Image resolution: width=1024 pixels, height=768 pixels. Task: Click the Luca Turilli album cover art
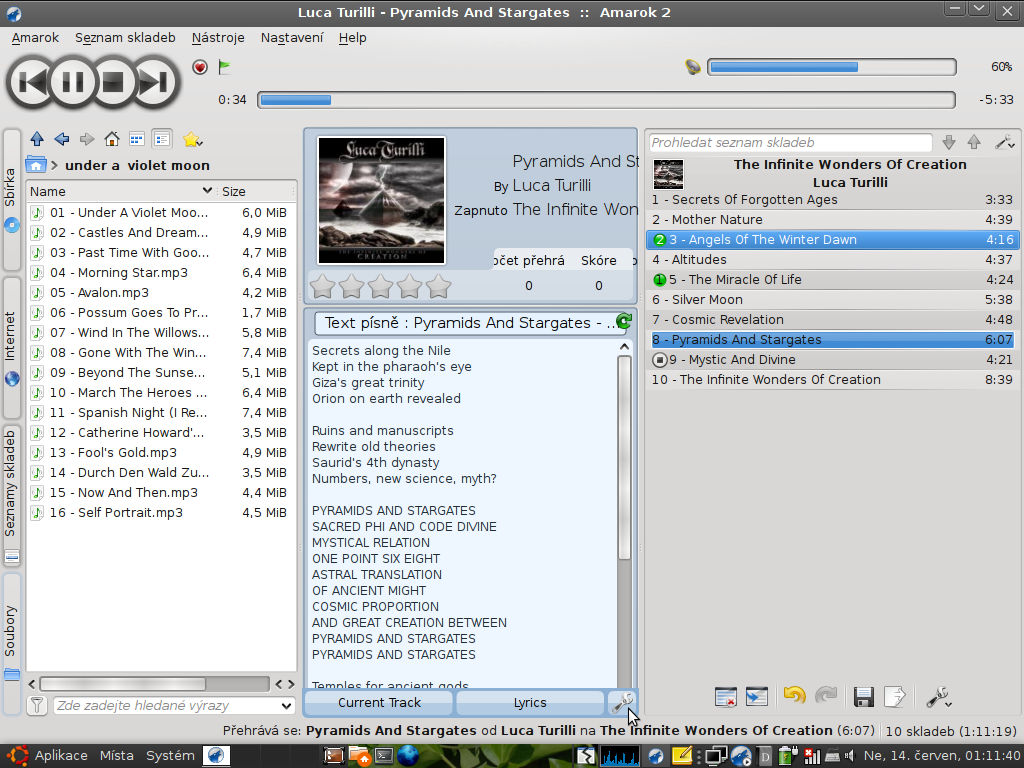(381, 200)
